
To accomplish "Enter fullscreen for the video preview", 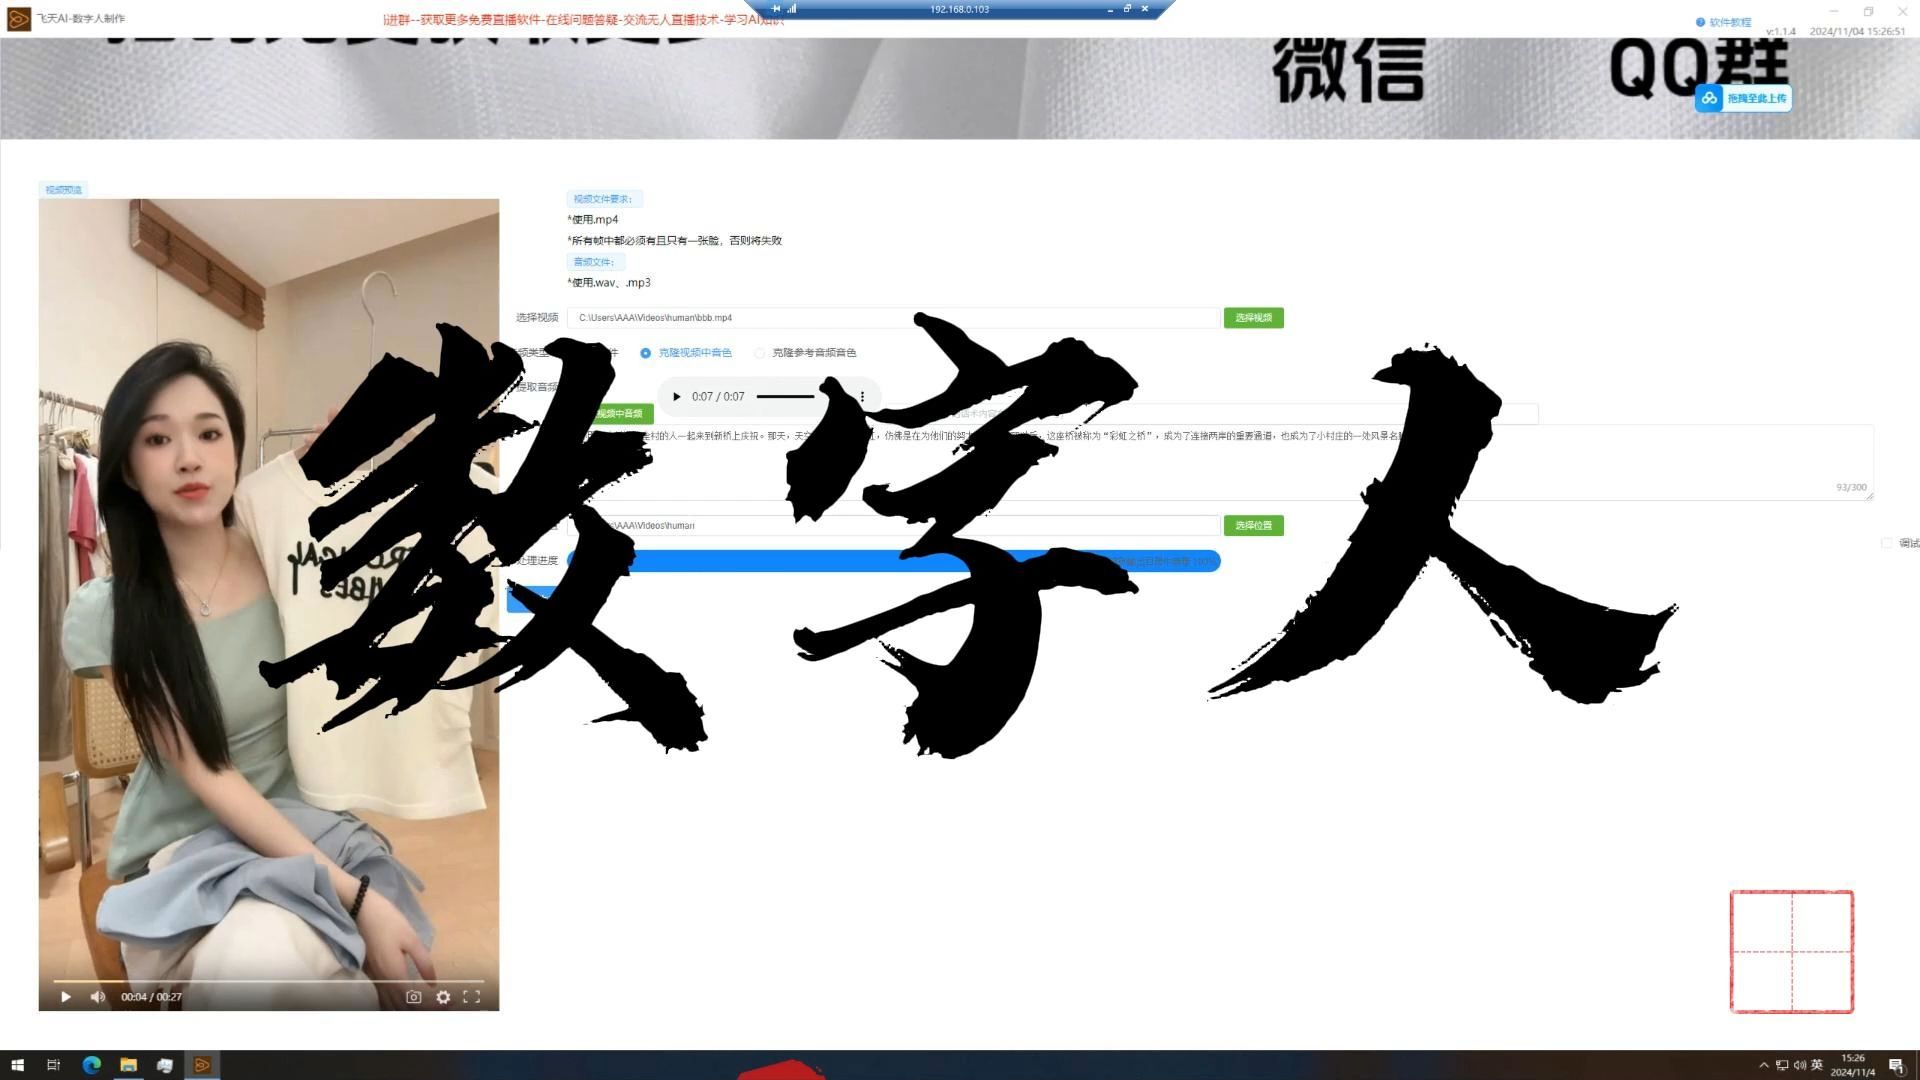I will click(x=472, y=997).
